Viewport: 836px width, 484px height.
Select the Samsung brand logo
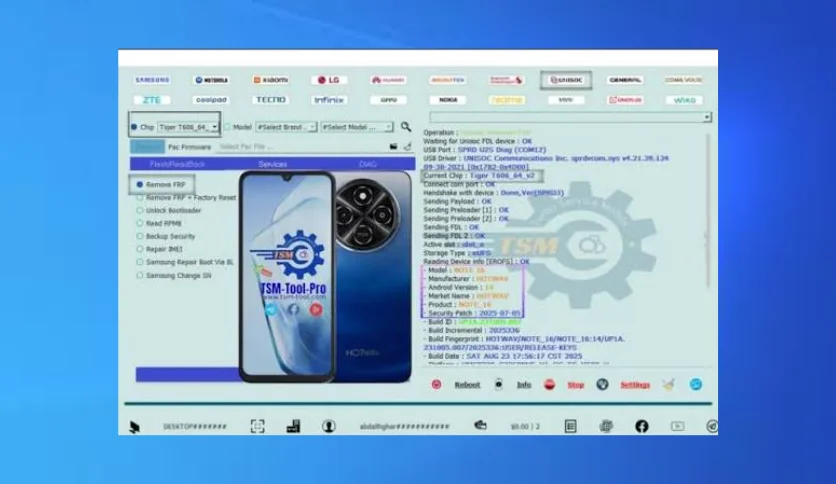(152, 80)
